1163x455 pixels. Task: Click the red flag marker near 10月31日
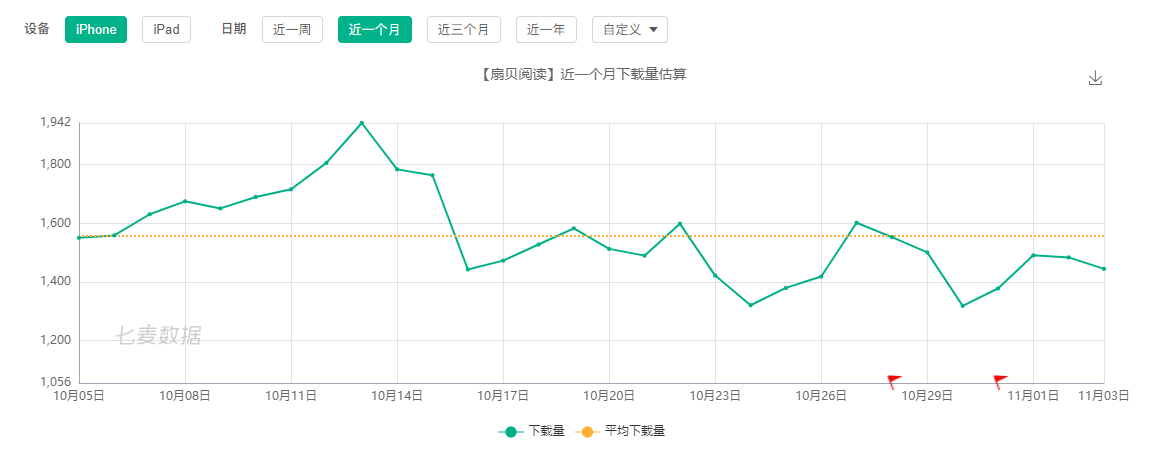point(999,381)
